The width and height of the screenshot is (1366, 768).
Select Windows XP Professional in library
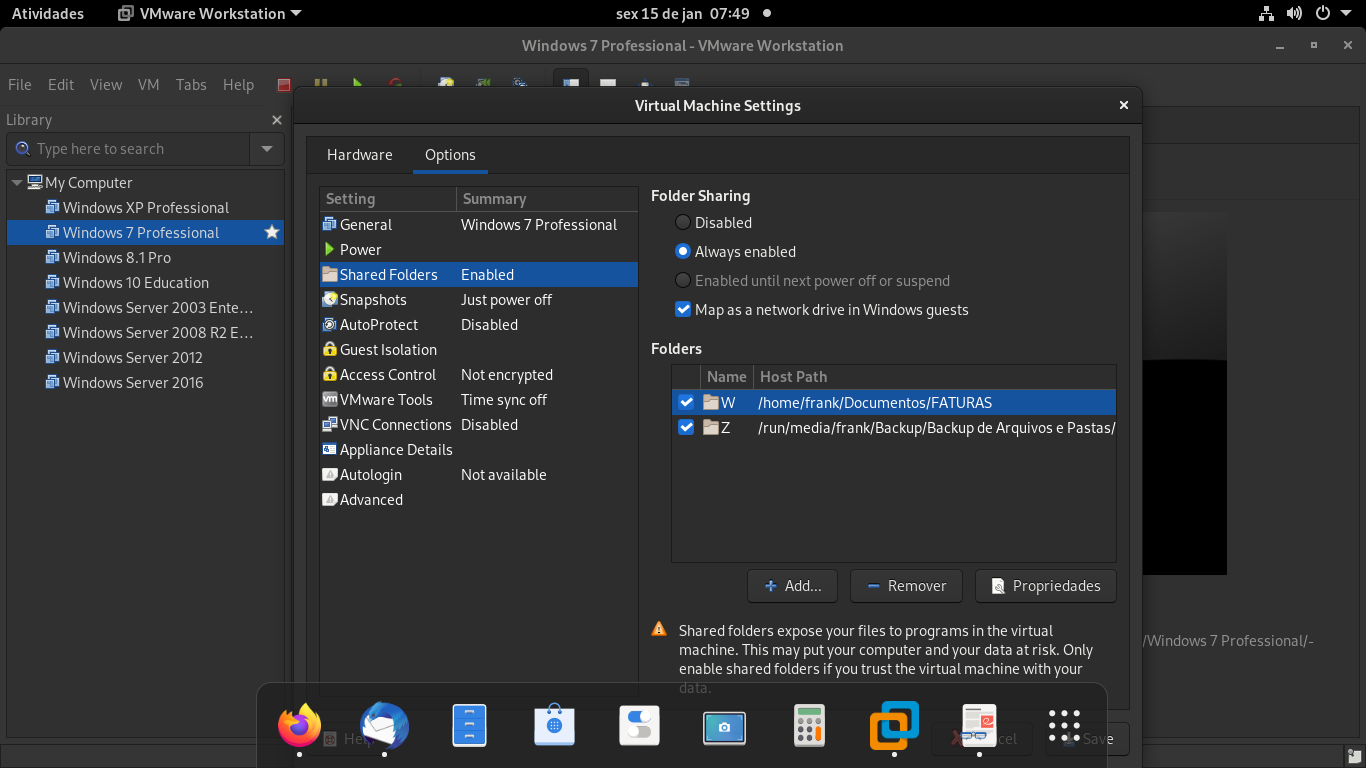tap(145, 208)
